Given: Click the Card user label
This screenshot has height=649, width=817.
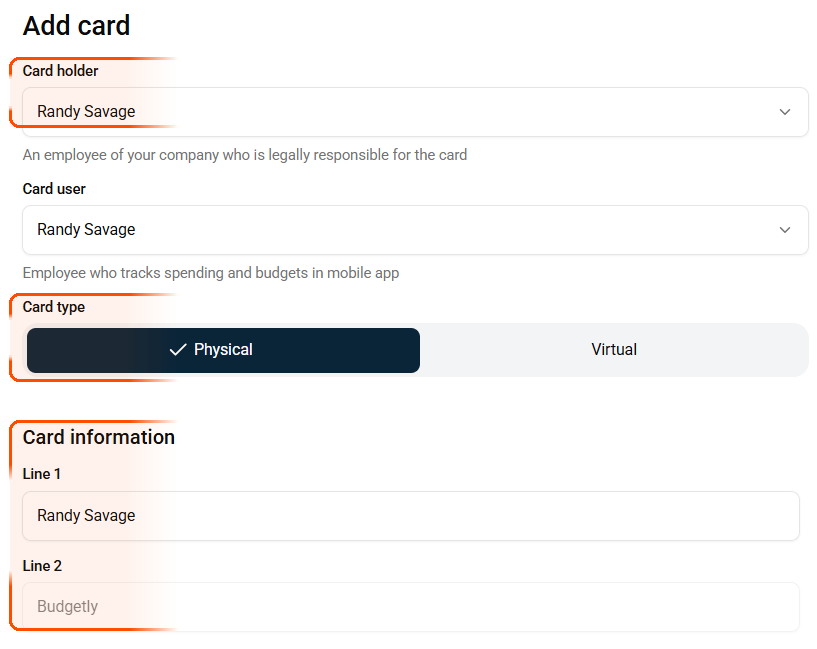Looking at the screenshot, I should coord(54,189).
